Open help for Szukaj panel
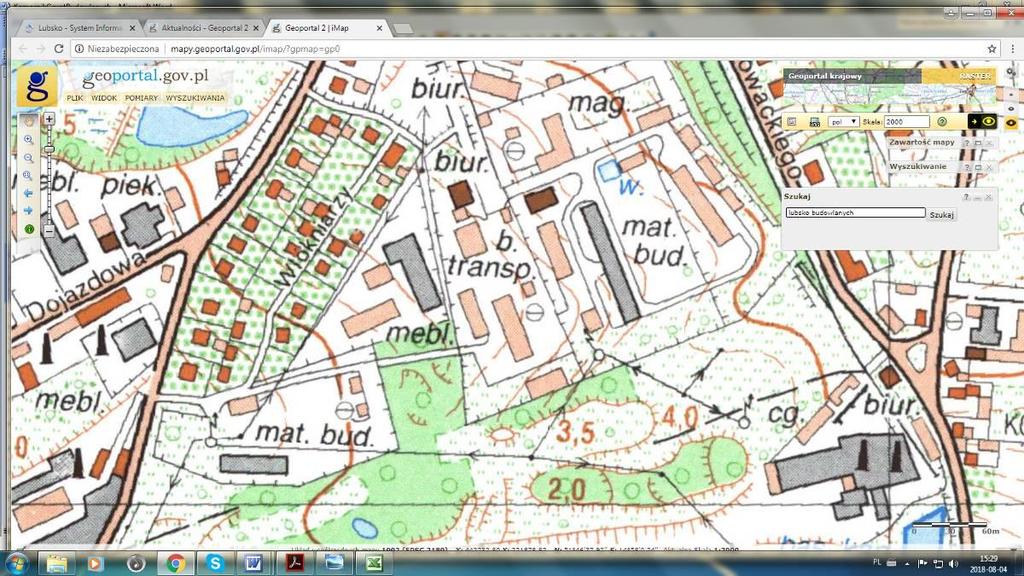1024x576 pixels. (967, 197)
